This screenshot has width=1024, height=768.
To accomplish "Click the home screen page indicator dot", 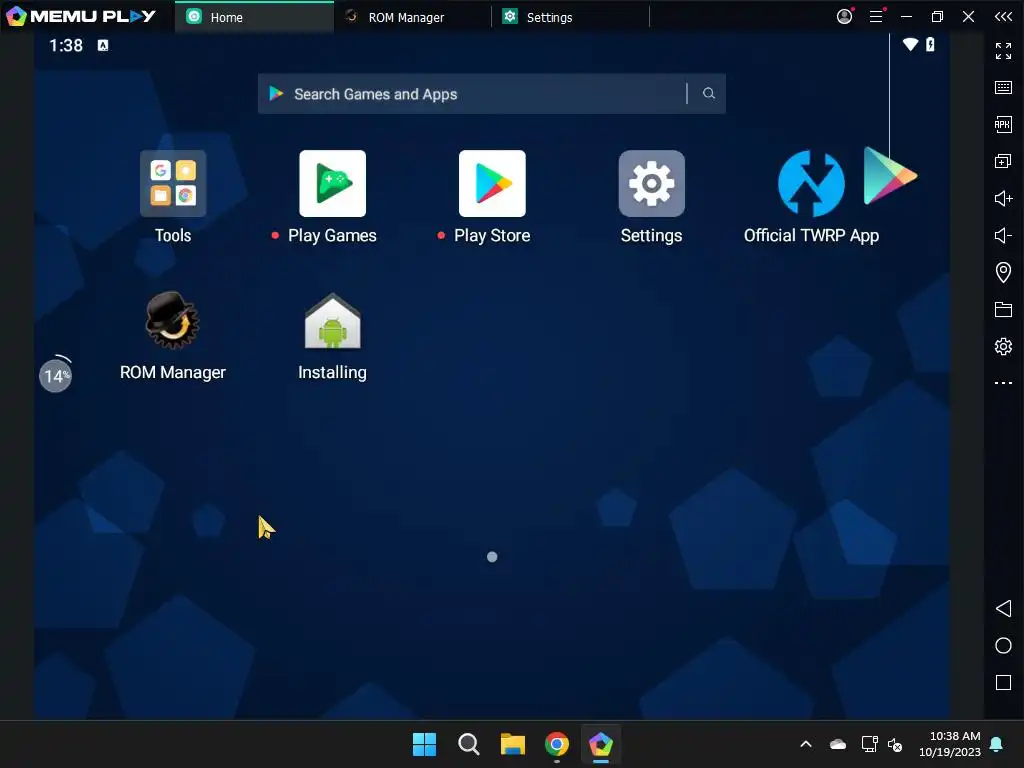I will (x=492, y=556).
